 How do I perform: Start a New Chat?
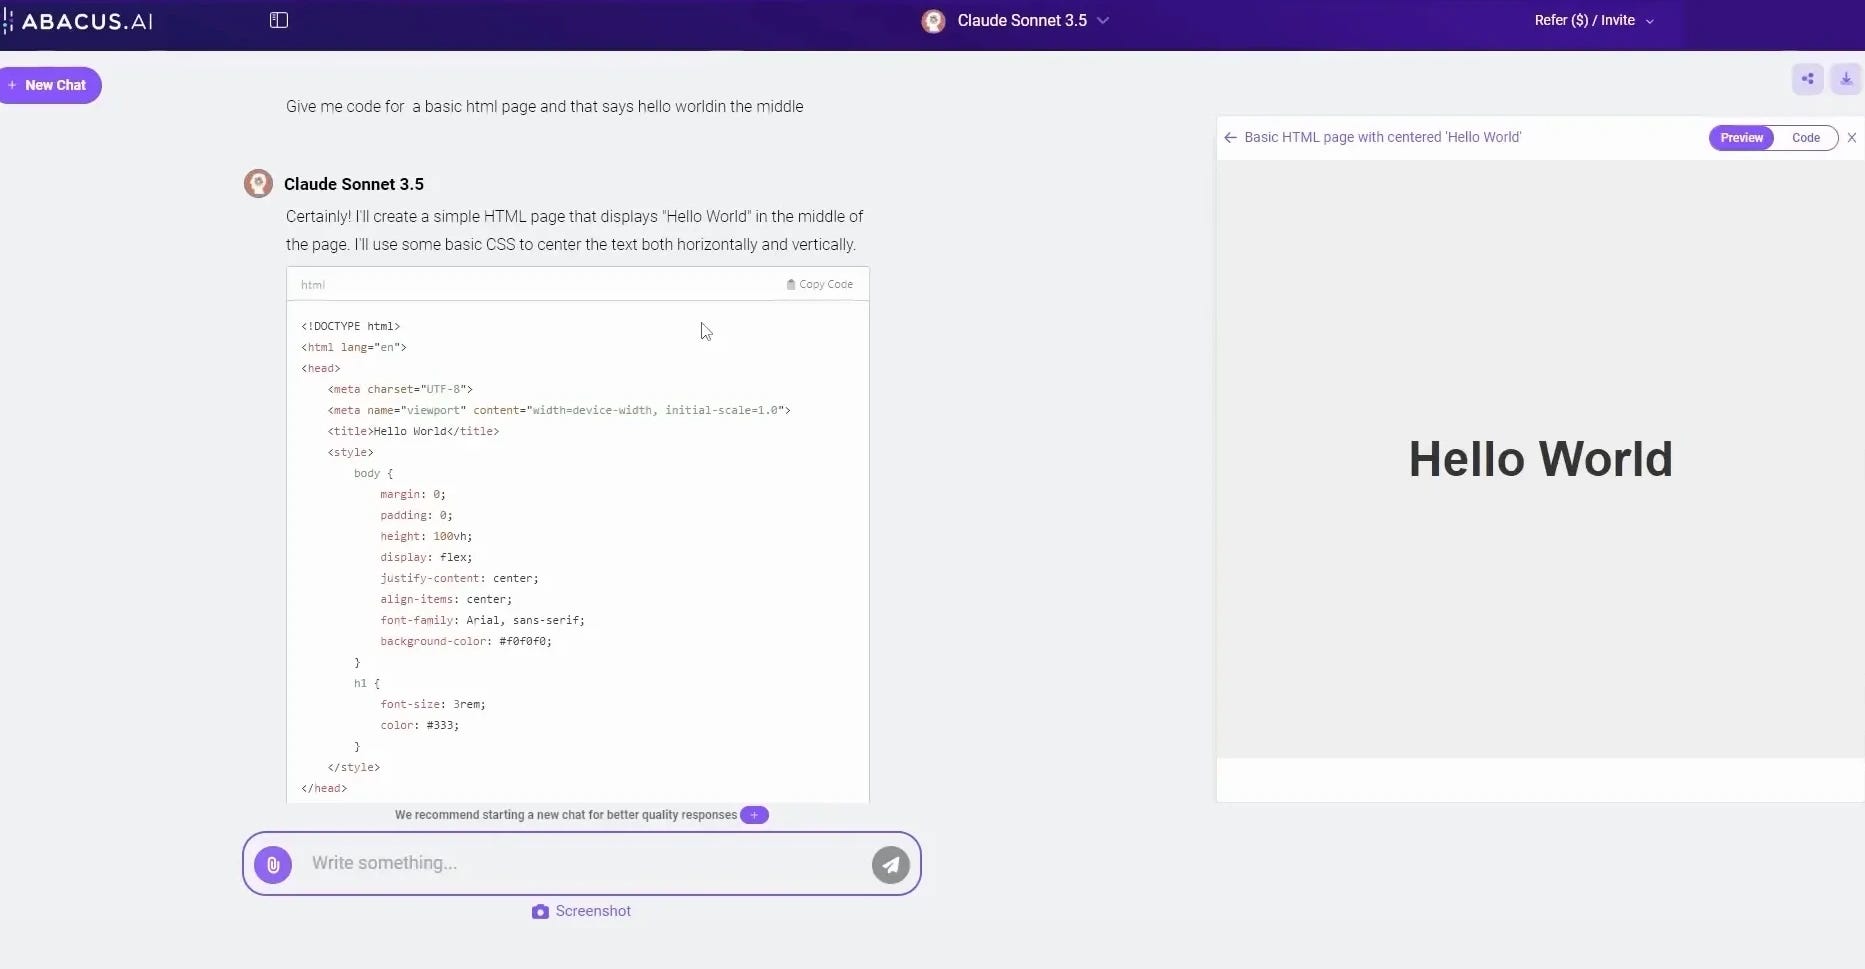point(50,85)
